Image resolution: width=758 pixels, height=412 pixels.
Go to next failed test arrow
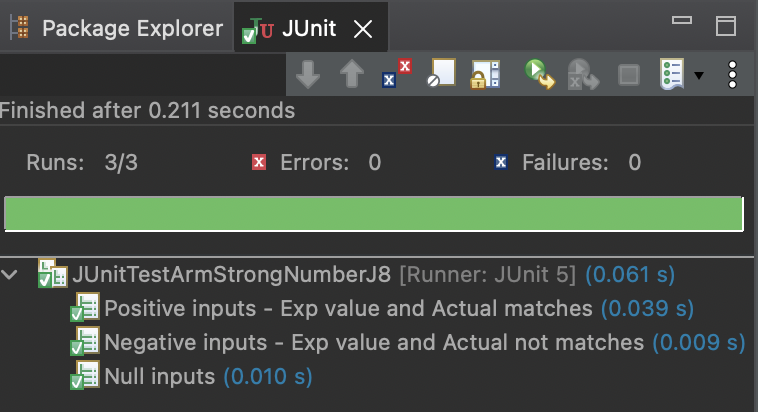tap(308, 75)
